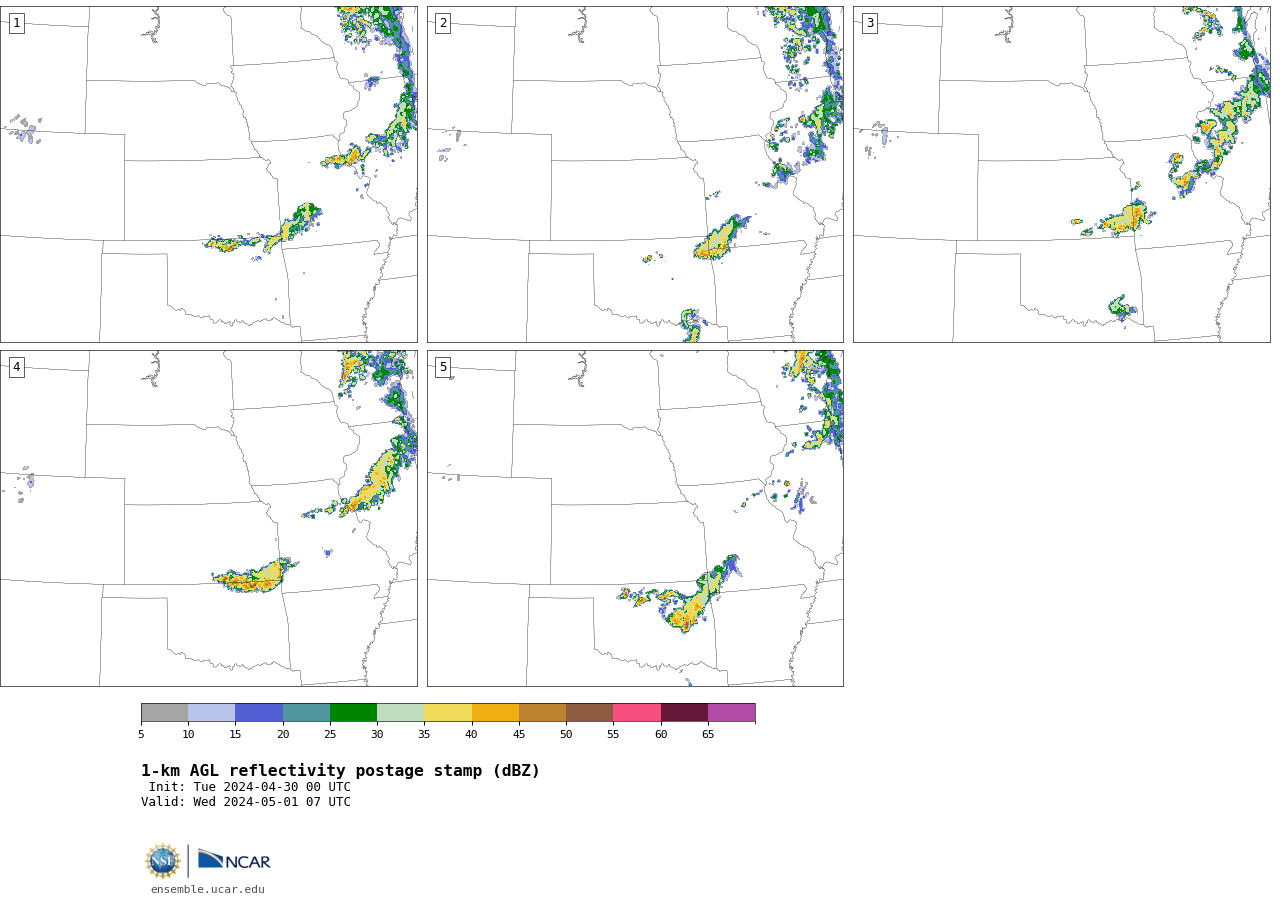Click the Valid: Wed 2024-05-01 07 UTC text
Viewport: 1280px width, 901px height.
(x=246, y=802)
